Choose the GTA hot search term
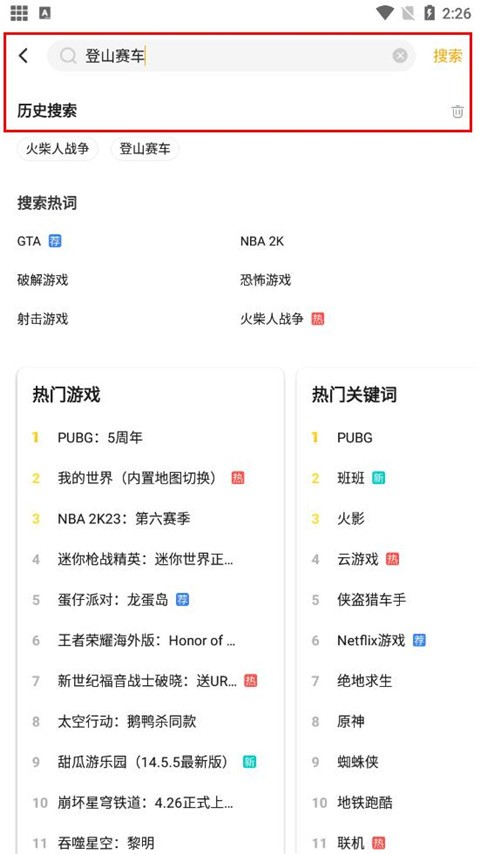Image resolution: width=480 pixels, height=854 pixels. [29, 241]
